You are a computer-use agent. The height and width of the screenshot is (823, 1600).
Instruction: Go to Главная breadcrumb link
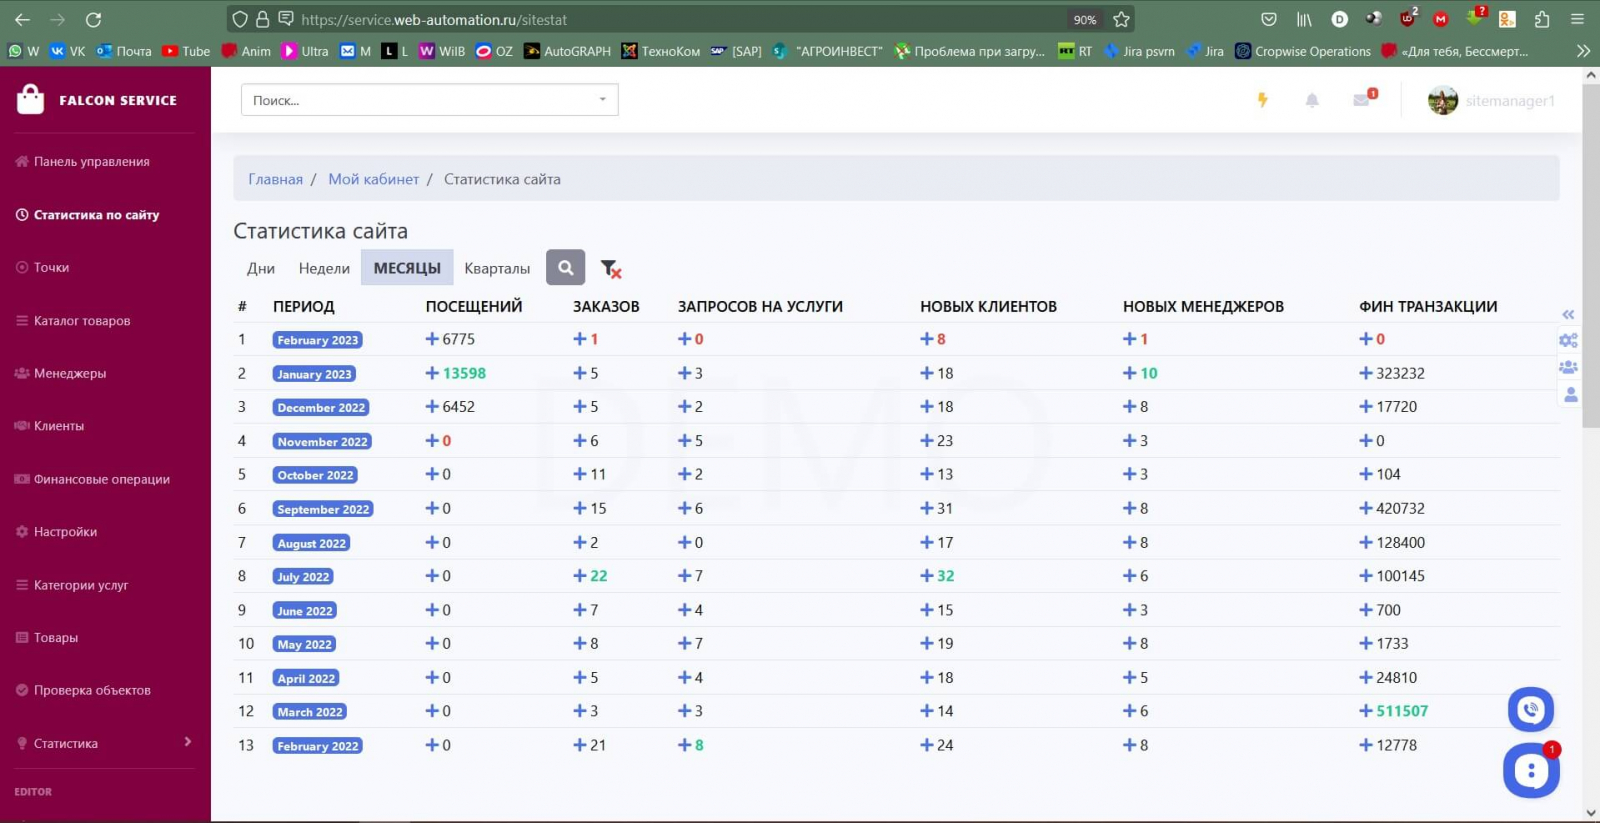pyautogui.click(x=275, y=179)
